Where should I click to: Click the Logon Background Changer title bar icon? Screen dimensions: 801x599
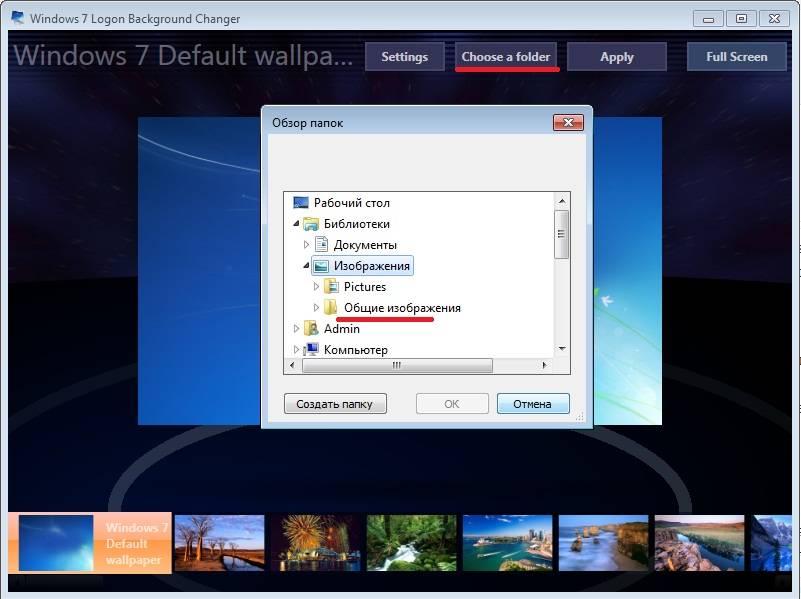click(x=18, y=18)
